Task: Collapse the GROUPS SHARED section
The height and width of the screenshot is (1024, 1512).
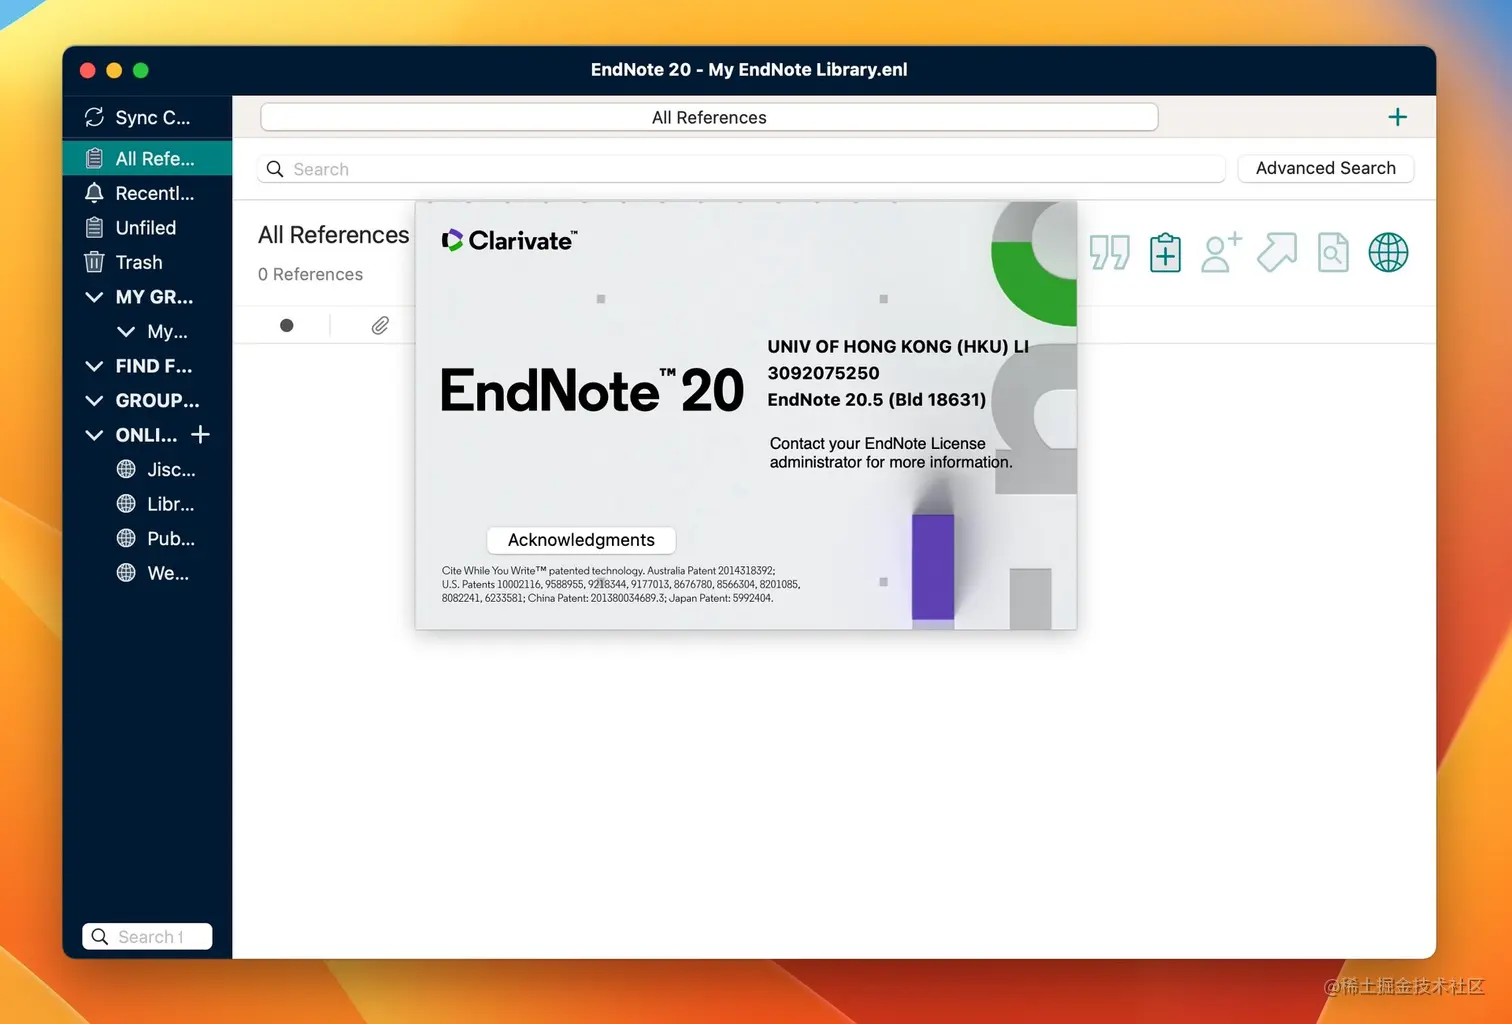Action: [94, 400]
